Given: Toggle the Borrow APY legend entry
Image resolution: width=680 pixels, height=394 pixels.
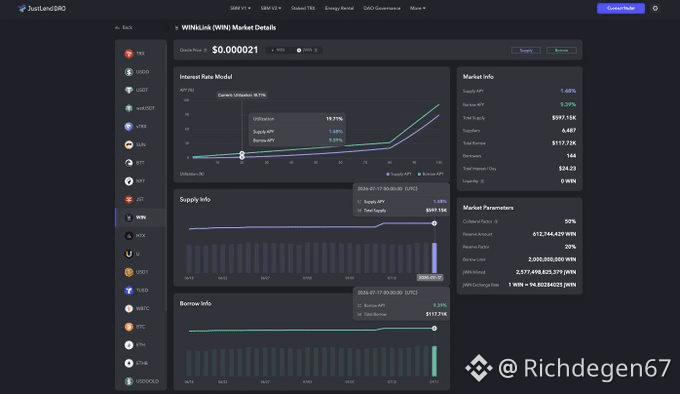Looking at the screenshot, I should 430,174.
